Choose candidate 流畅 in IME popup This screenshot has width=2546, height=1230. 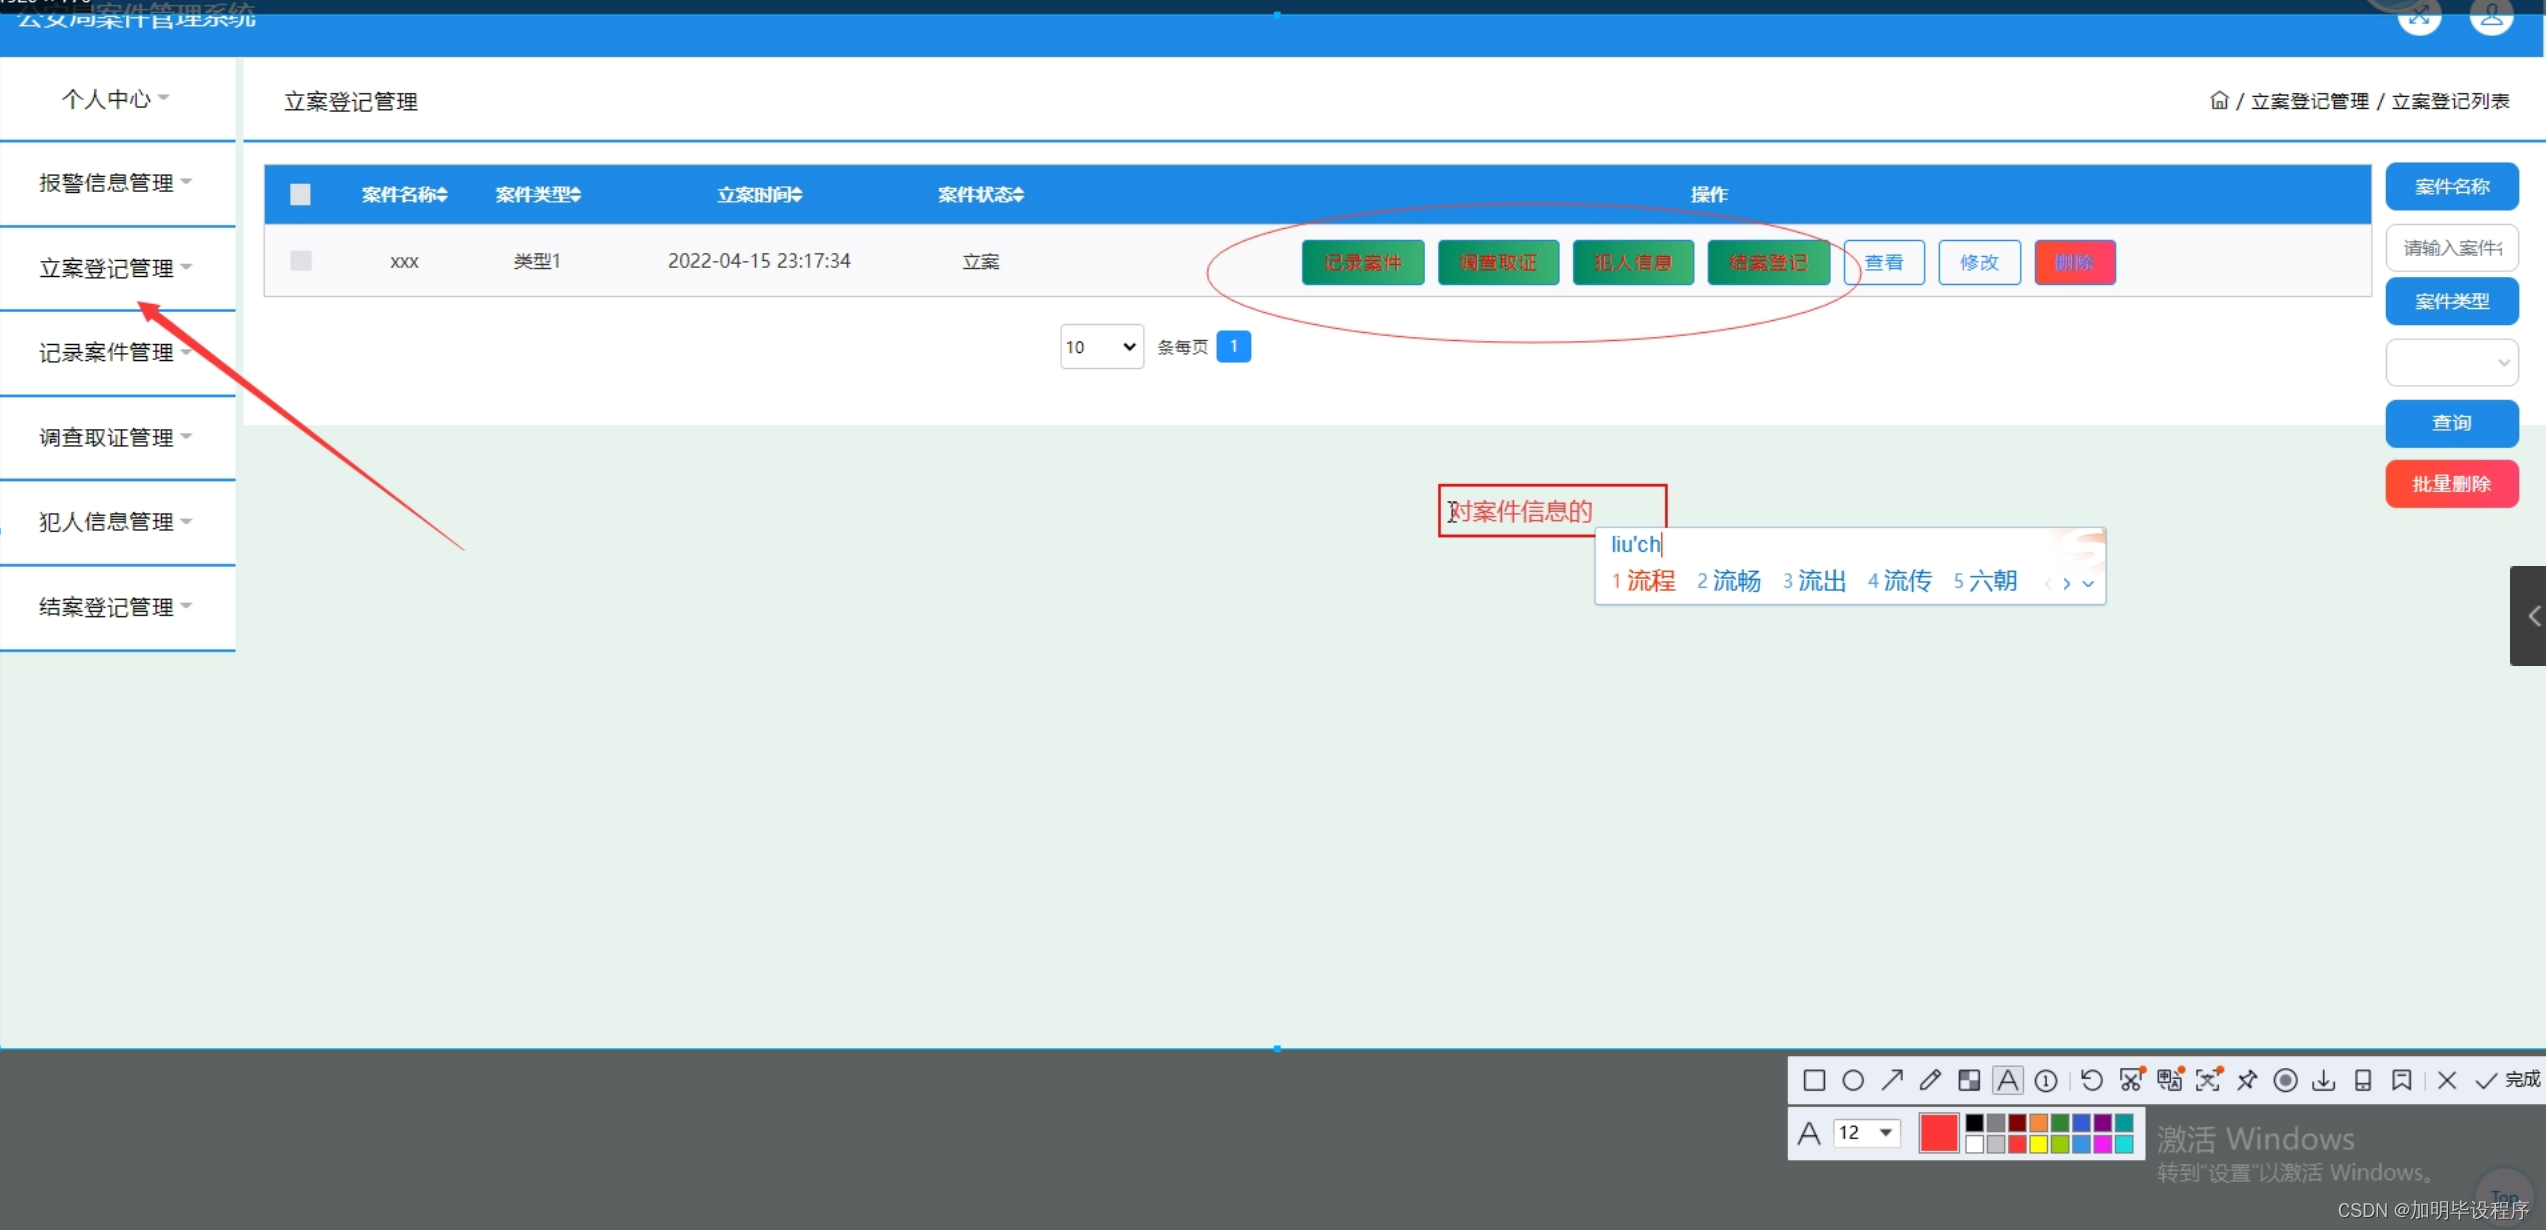pyautogui.click(x=1735, y=581)
